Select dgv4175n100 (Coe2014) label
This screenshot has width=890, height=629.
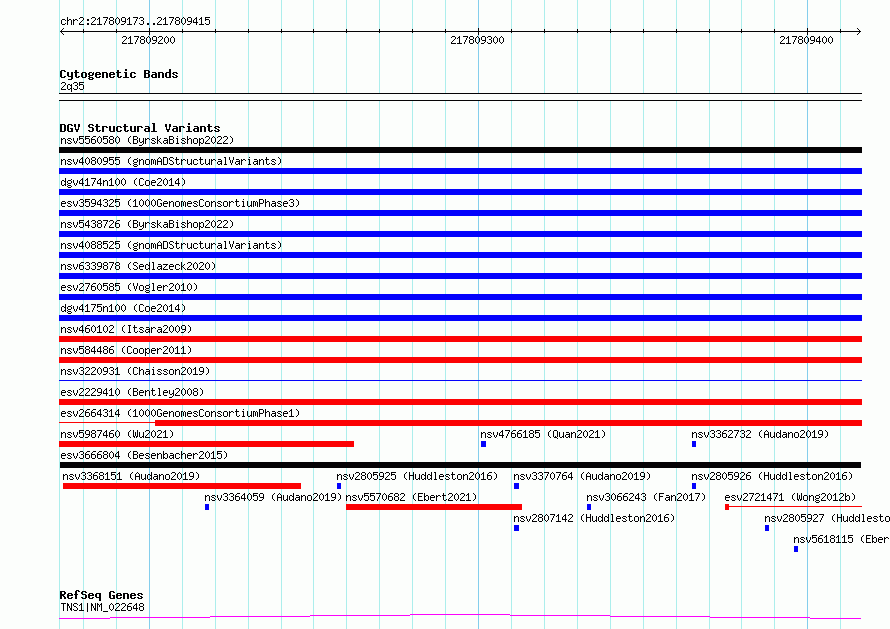click(123, 308)
